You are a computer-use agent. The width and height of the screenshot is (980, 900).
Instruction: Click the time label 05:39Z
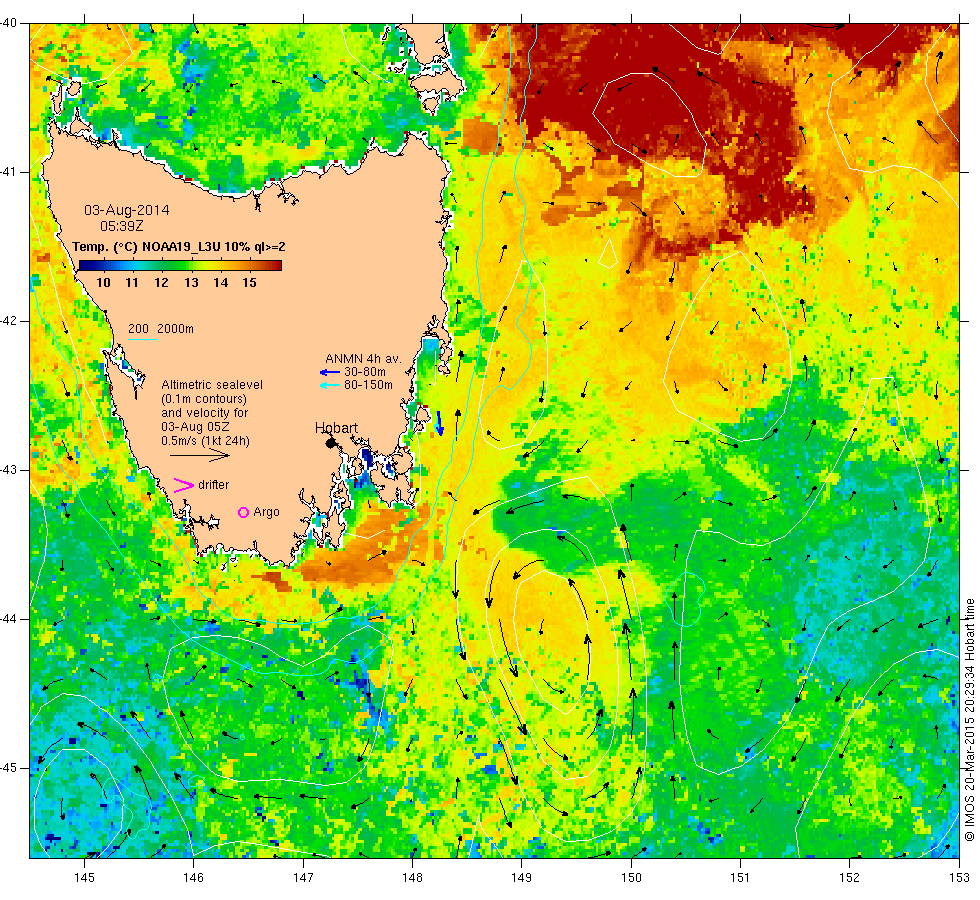[121, 226]
